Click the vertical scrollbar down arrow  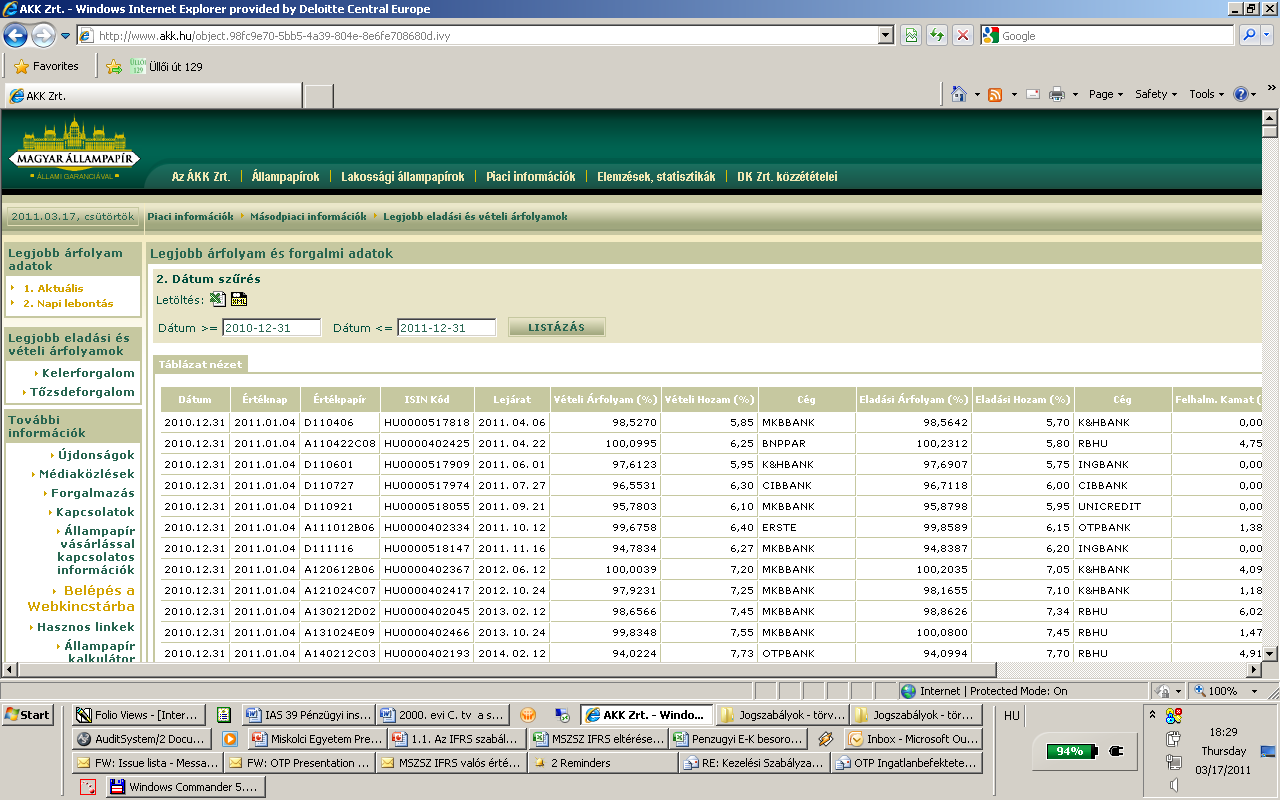[x=1269, y=653]
